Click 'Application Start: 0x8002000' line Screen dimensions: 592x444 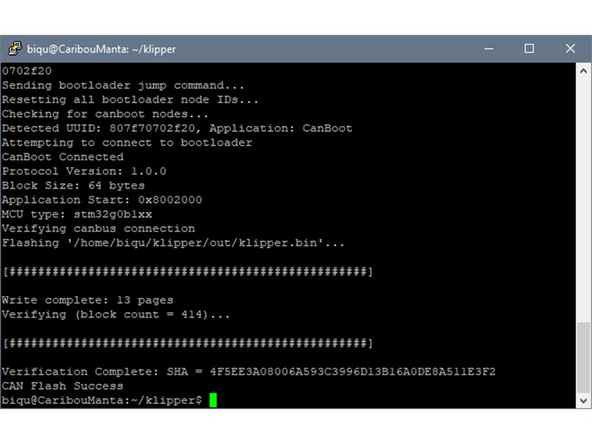pos(102,200)
